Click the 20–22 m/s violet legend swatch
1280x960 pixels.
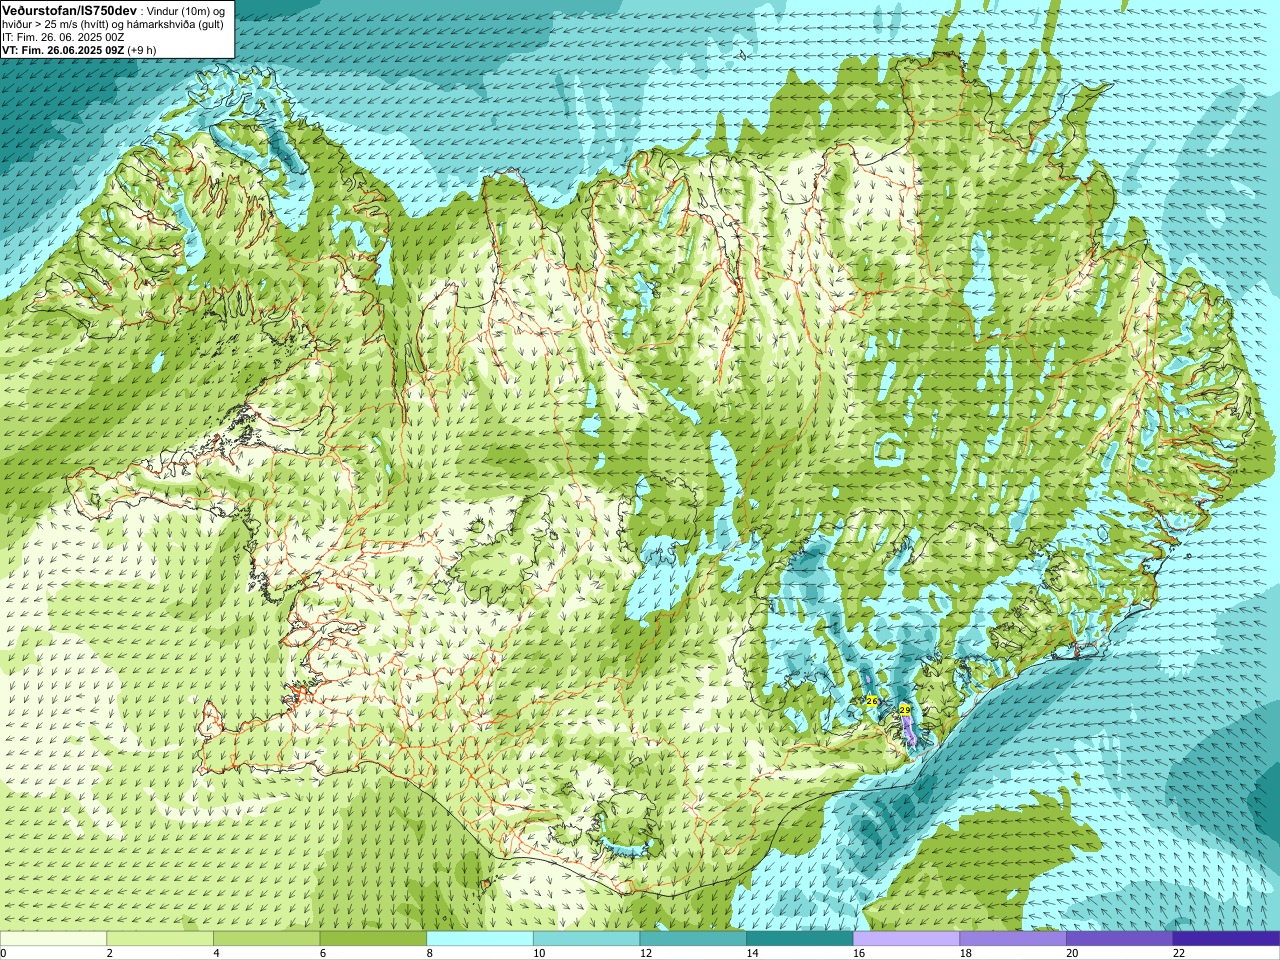pos(1119,939)
